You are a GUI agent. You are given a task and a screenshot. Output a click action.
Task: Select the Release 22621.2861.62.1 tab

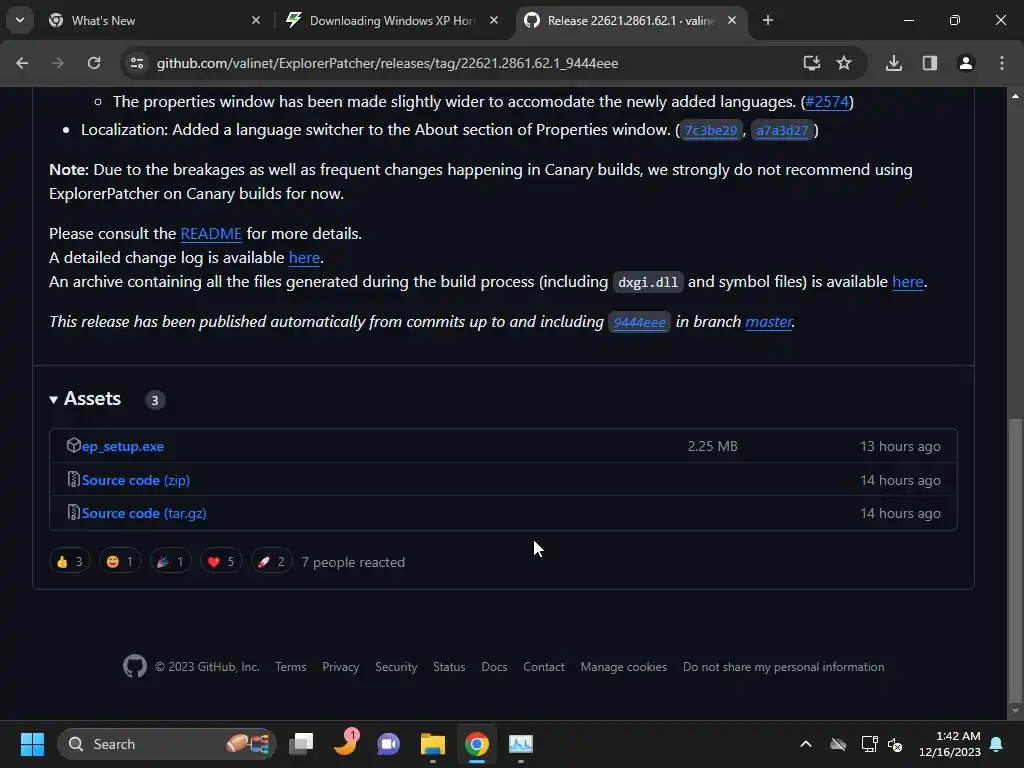pyautogui.click(x=632, y=20)
